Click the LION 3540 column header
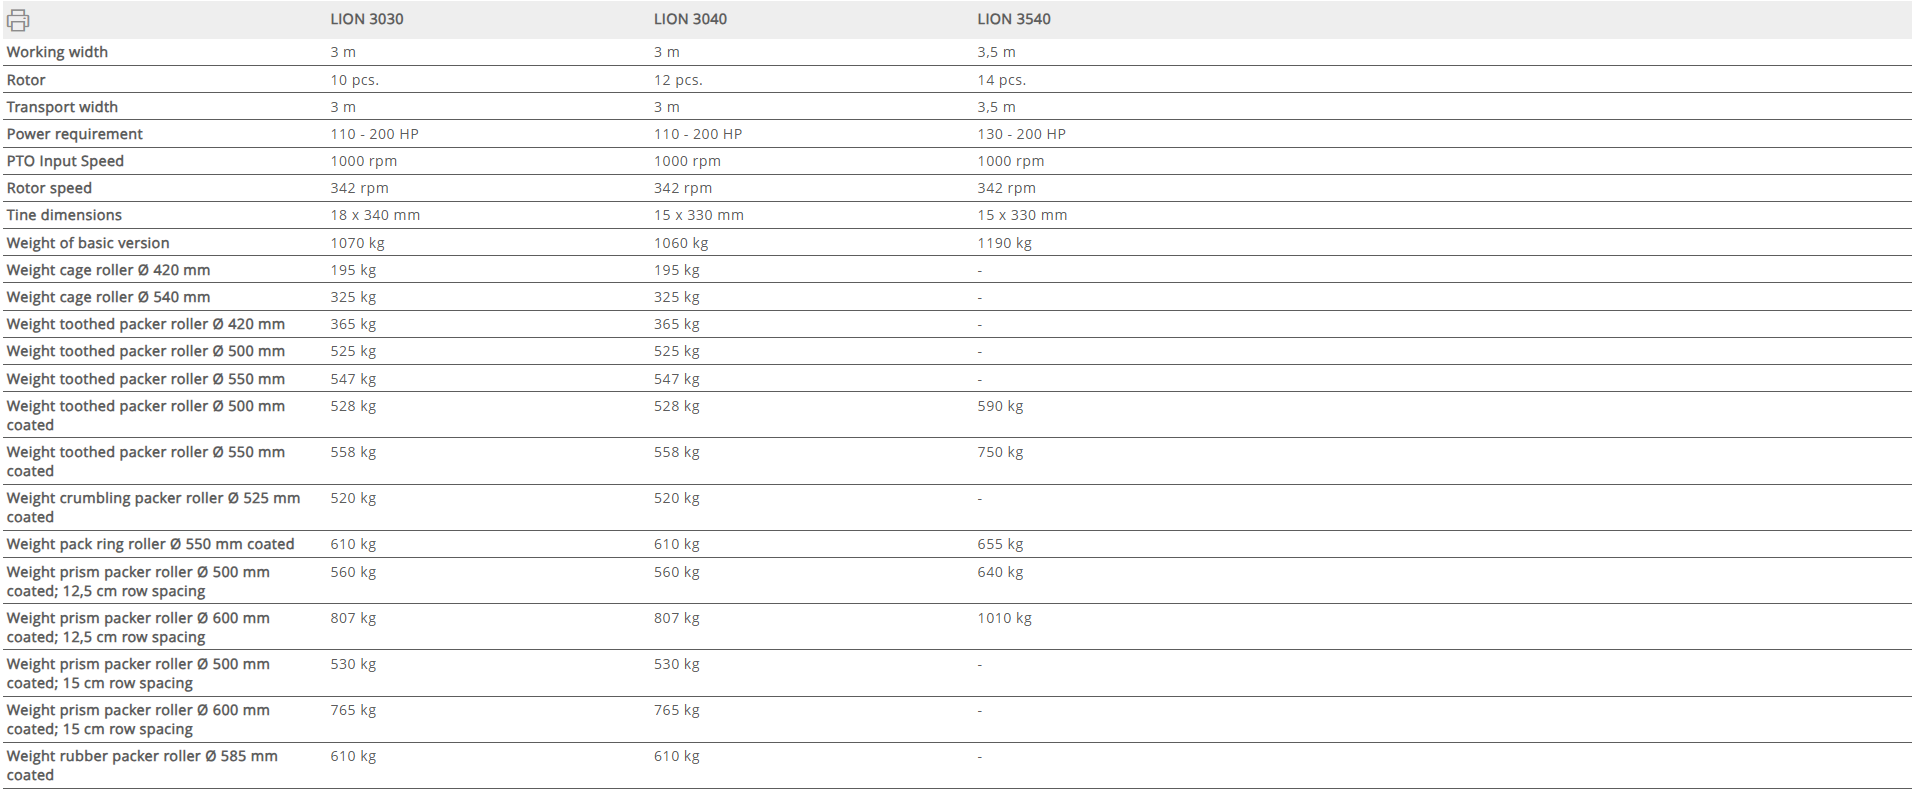 pyautogui.click(x=1014, y=19)
